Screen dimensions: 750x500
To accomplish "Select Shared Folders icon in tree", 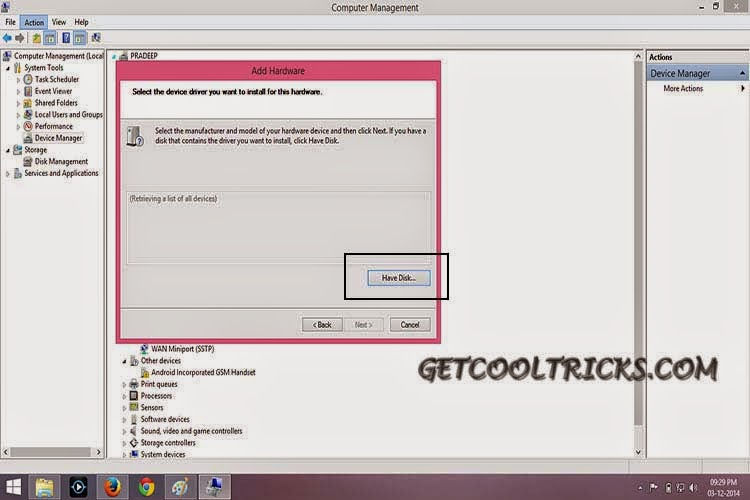I will 28,103.
